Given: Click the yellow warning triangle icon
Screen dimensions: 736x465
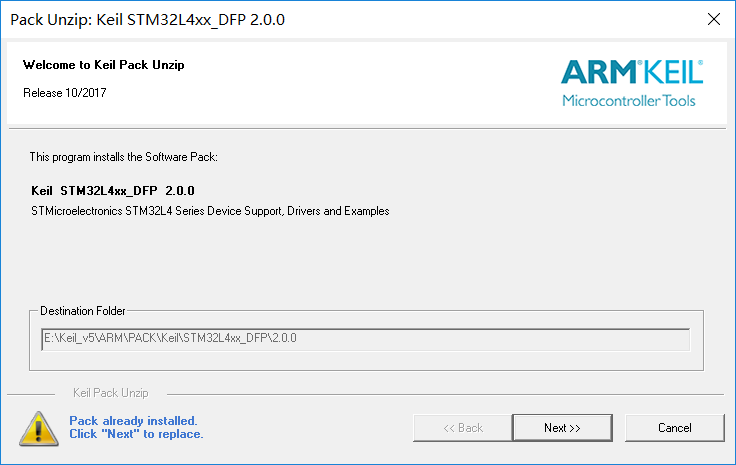Looking at the screenshot, I should click(39, 428).
